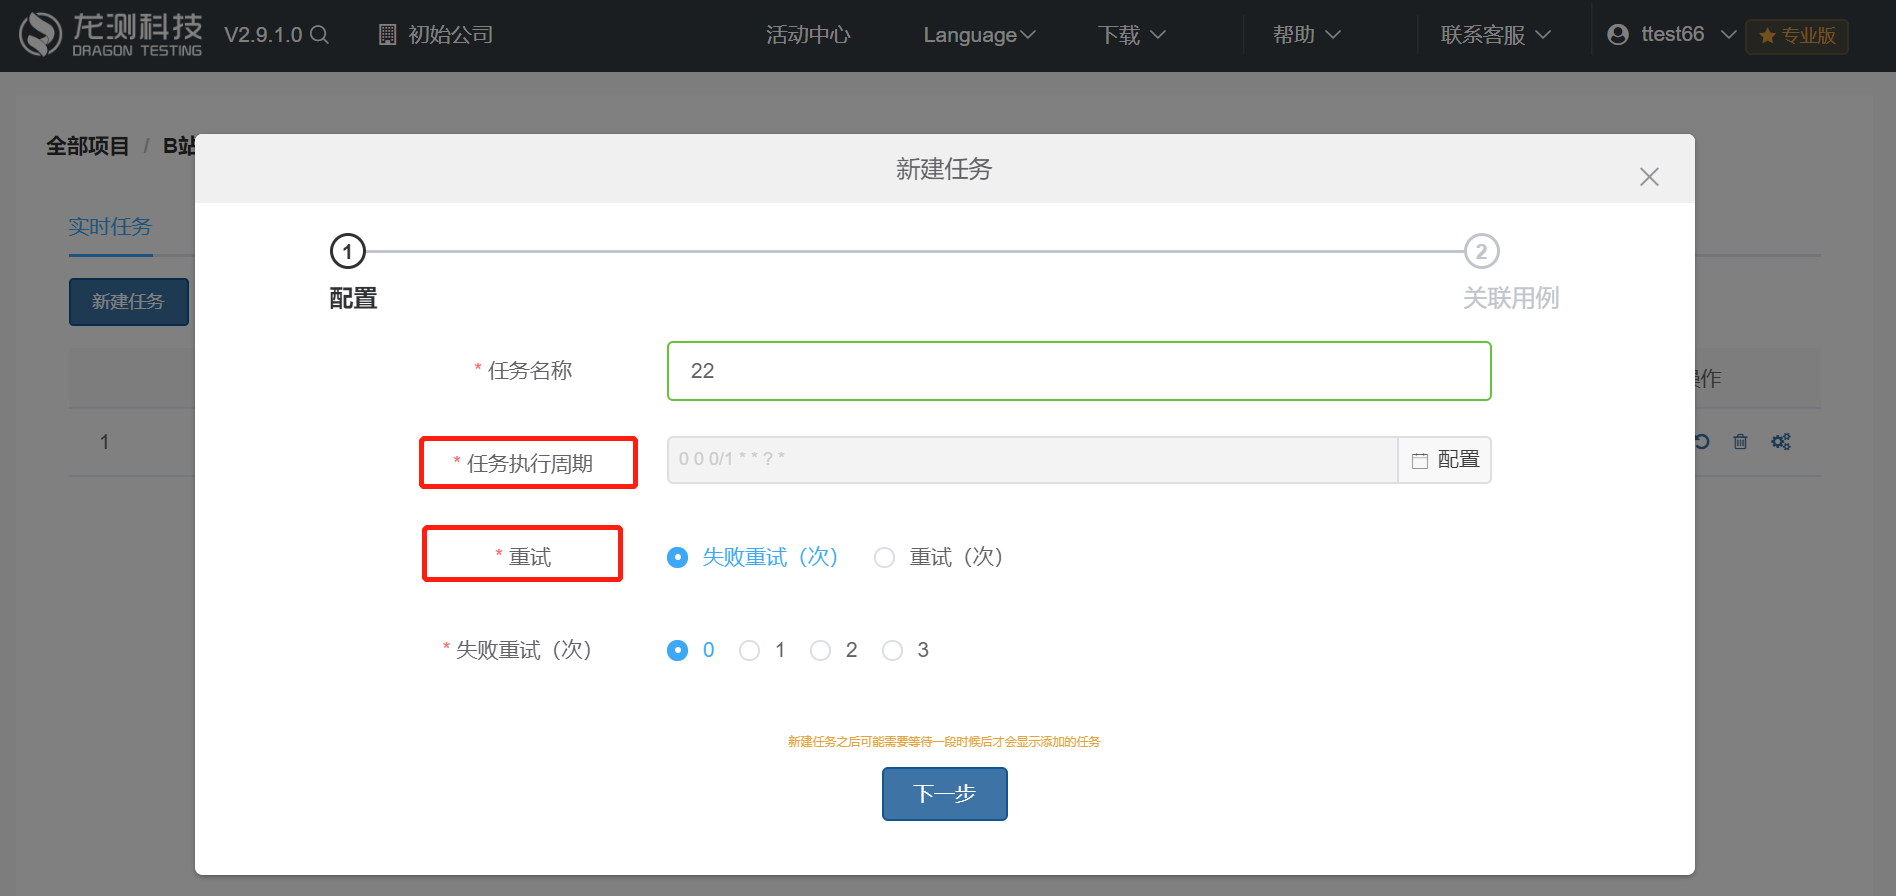The width and height of the screenshot is (1896, 896).
Task: Choose 1 failed retry attempt
Action: click(749, 650)
